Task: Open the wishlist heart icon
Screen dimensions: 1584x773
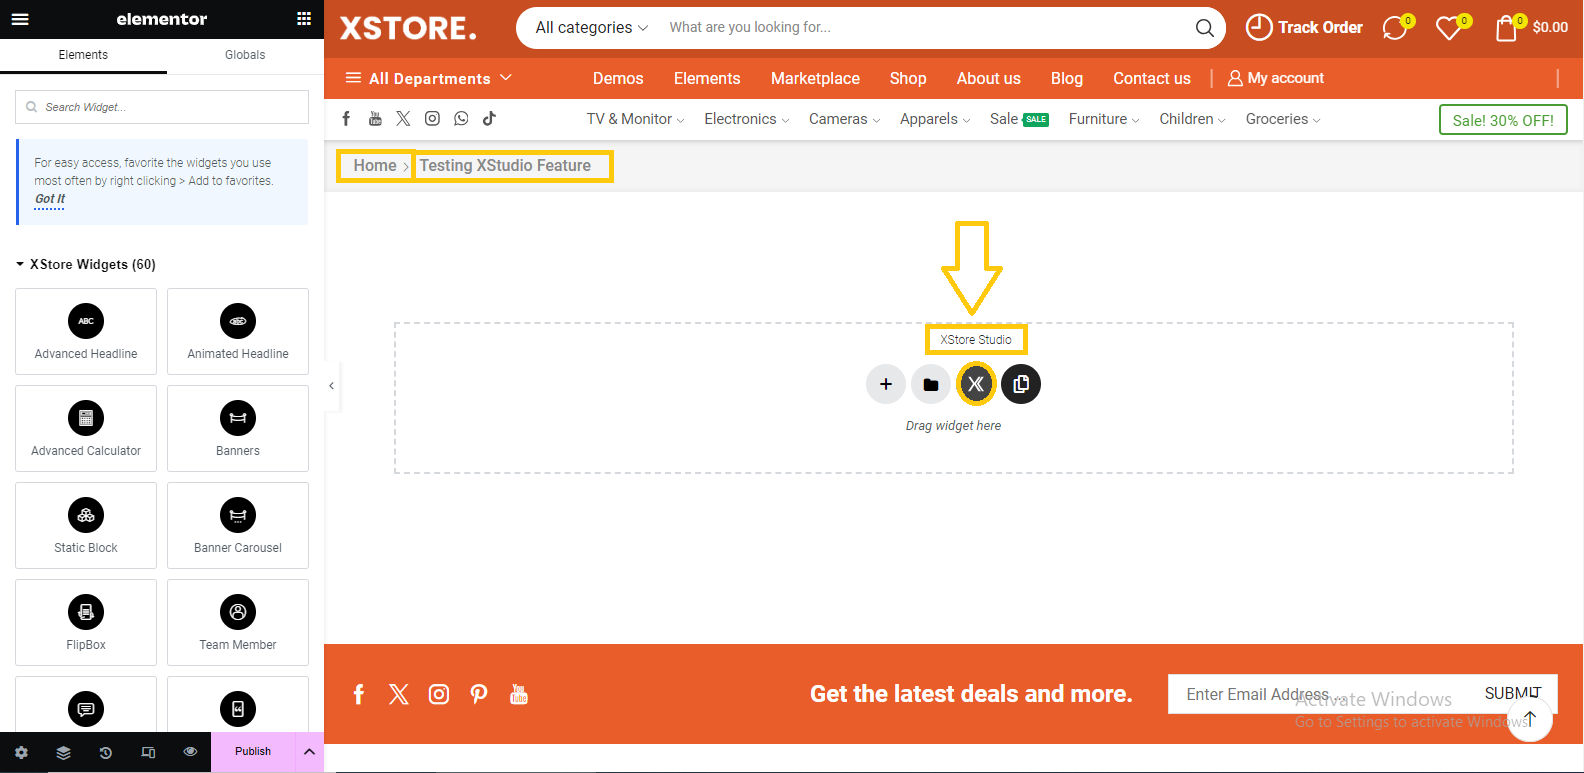Action: click(1450, 27)
